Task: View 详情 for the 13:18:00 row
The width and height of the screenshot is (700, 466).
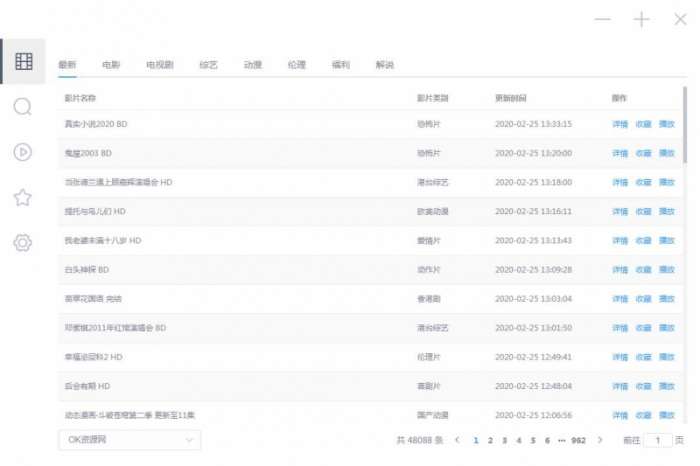Action: tap(620, 182)
